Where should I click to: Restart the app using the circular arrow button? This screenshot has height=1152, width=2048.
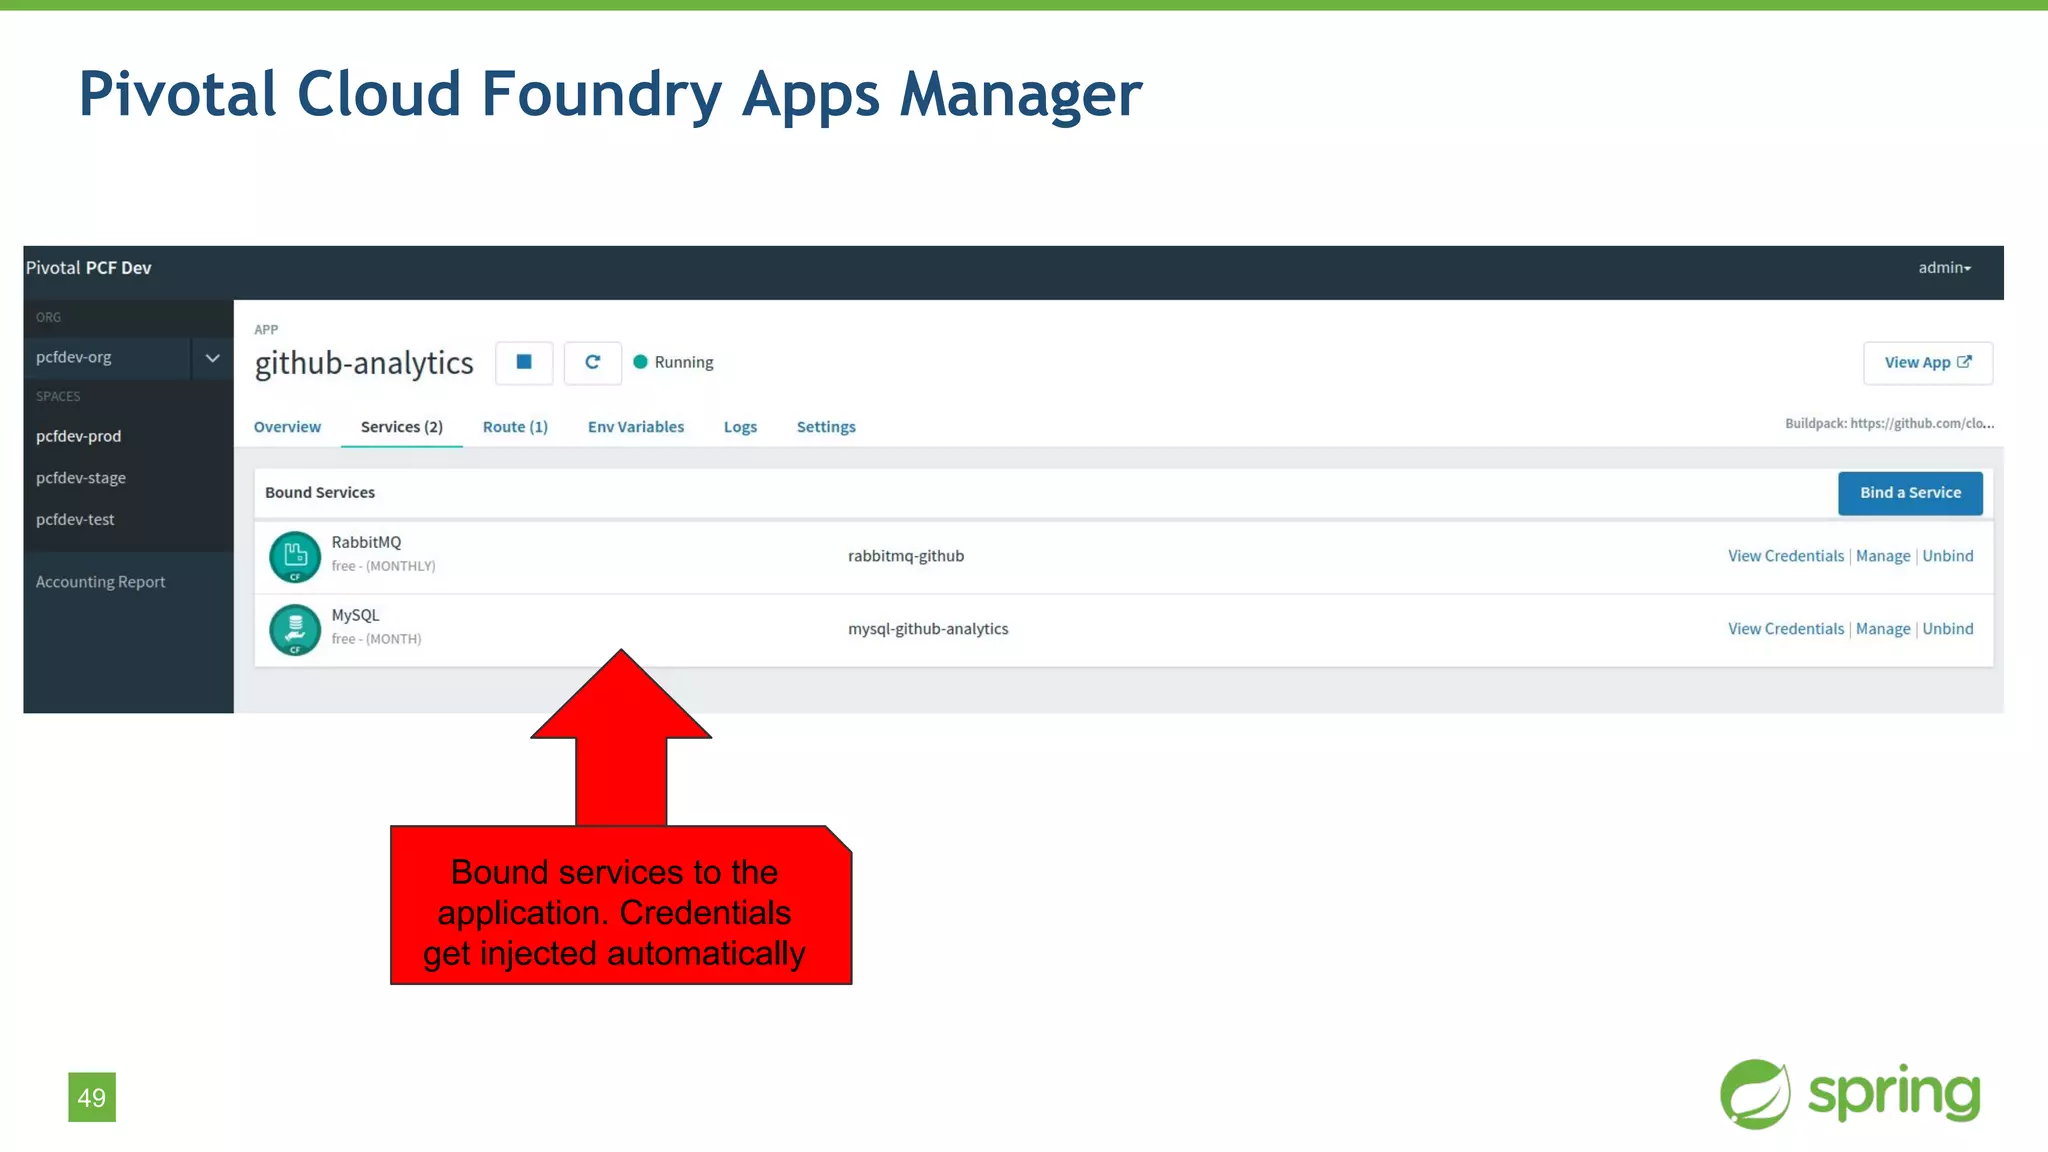(592, 362)
